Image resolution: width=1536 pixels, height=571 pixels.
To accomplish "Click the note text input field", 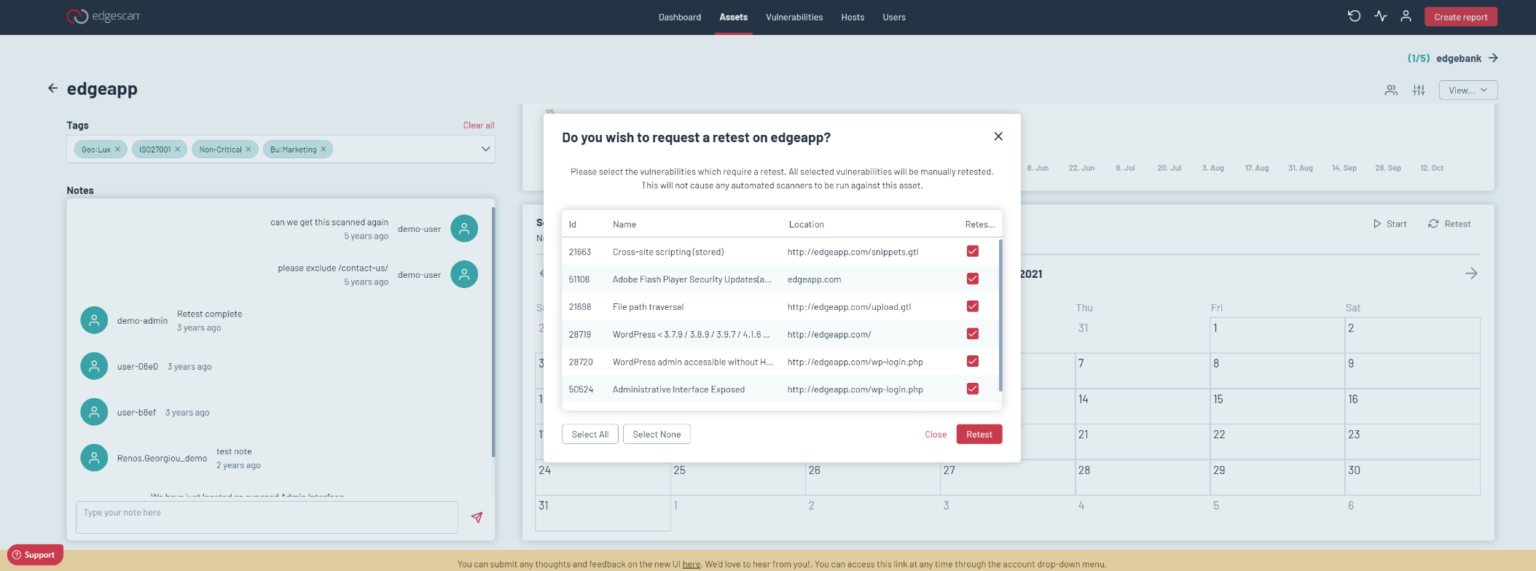I will click(266, 517).
